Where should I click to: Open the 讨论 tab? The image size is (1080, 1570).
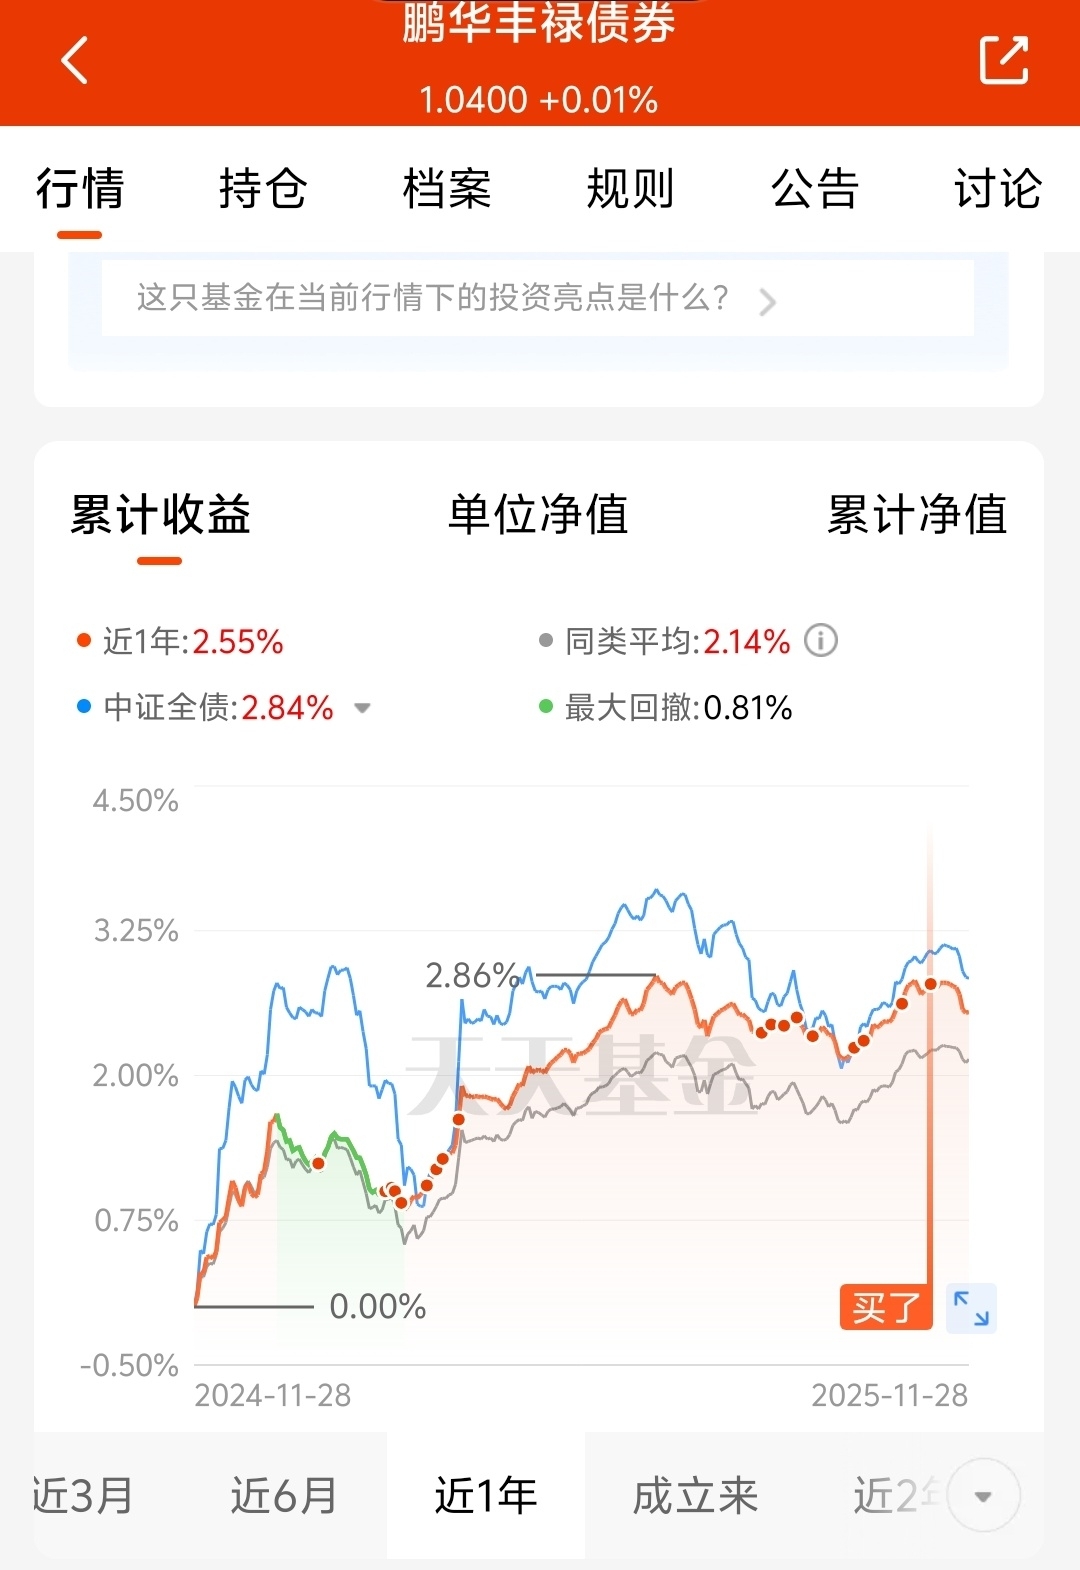[x=998, y=189]
